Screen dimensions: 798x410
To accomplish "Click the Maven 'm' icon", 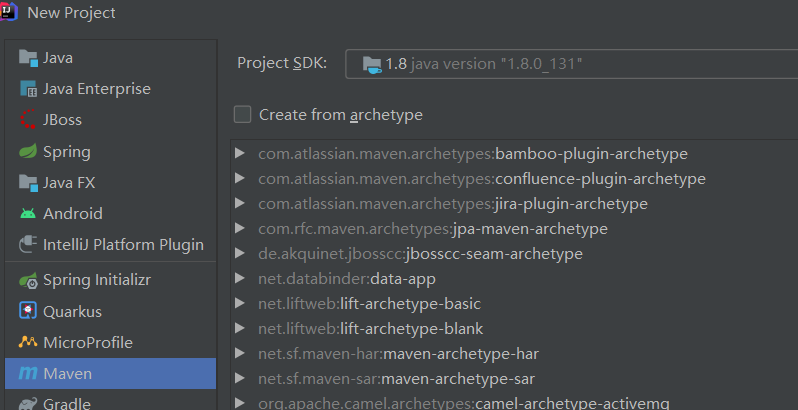I will coord(28,373).
